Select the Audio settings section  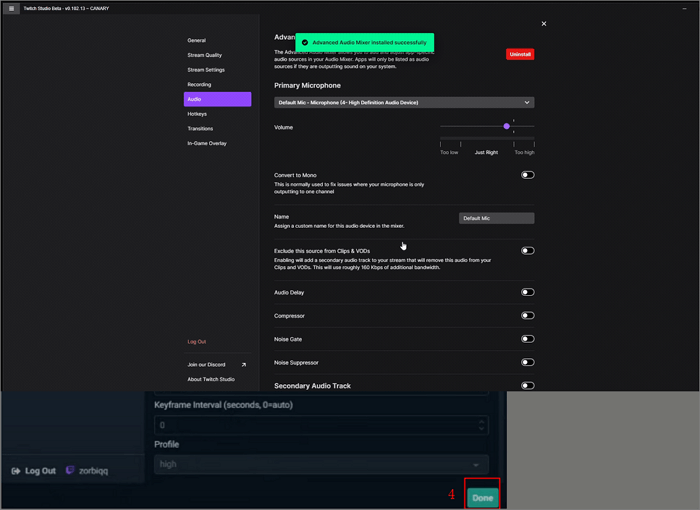point(217,99)
